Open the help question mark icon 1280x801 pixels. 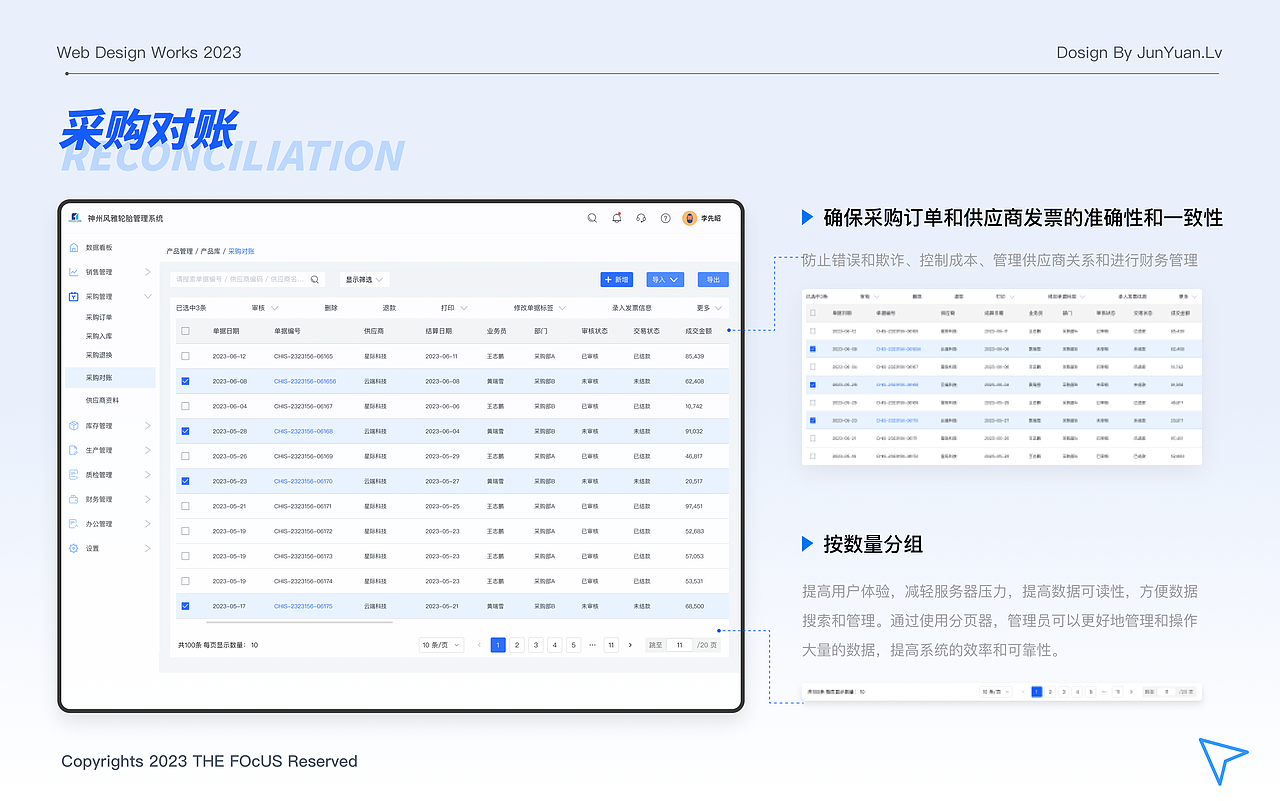[665, 218]
